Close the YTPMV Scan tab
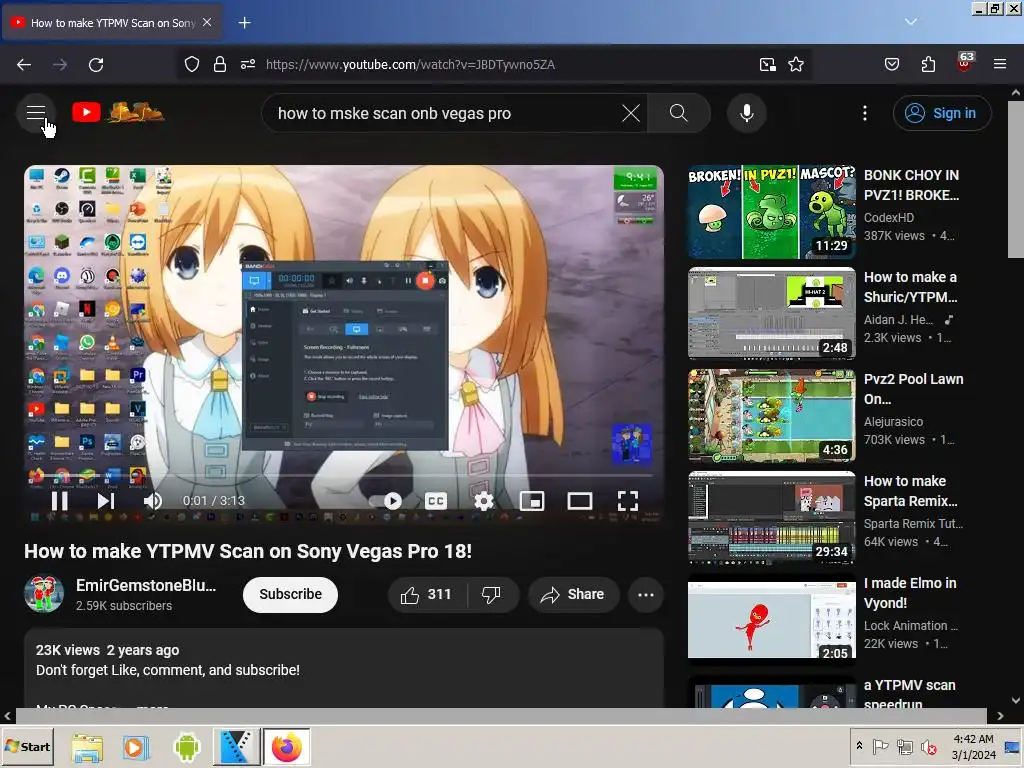This screenshot has height=768, width=1024. [207, 22]
